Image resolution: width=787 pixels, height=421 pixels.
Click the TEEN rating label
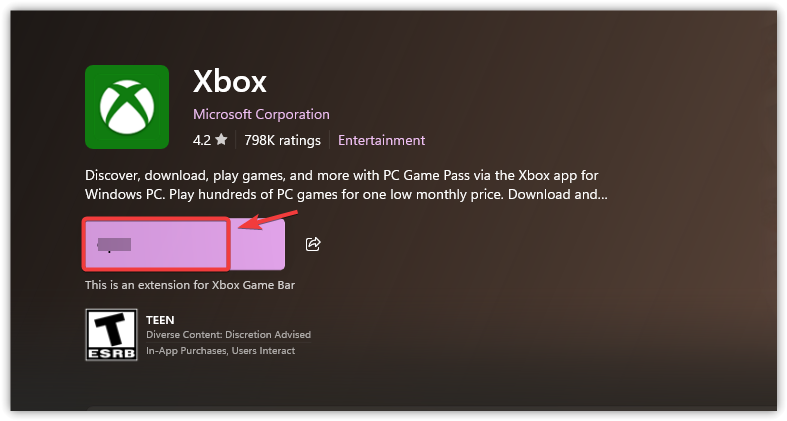point(160,320)
